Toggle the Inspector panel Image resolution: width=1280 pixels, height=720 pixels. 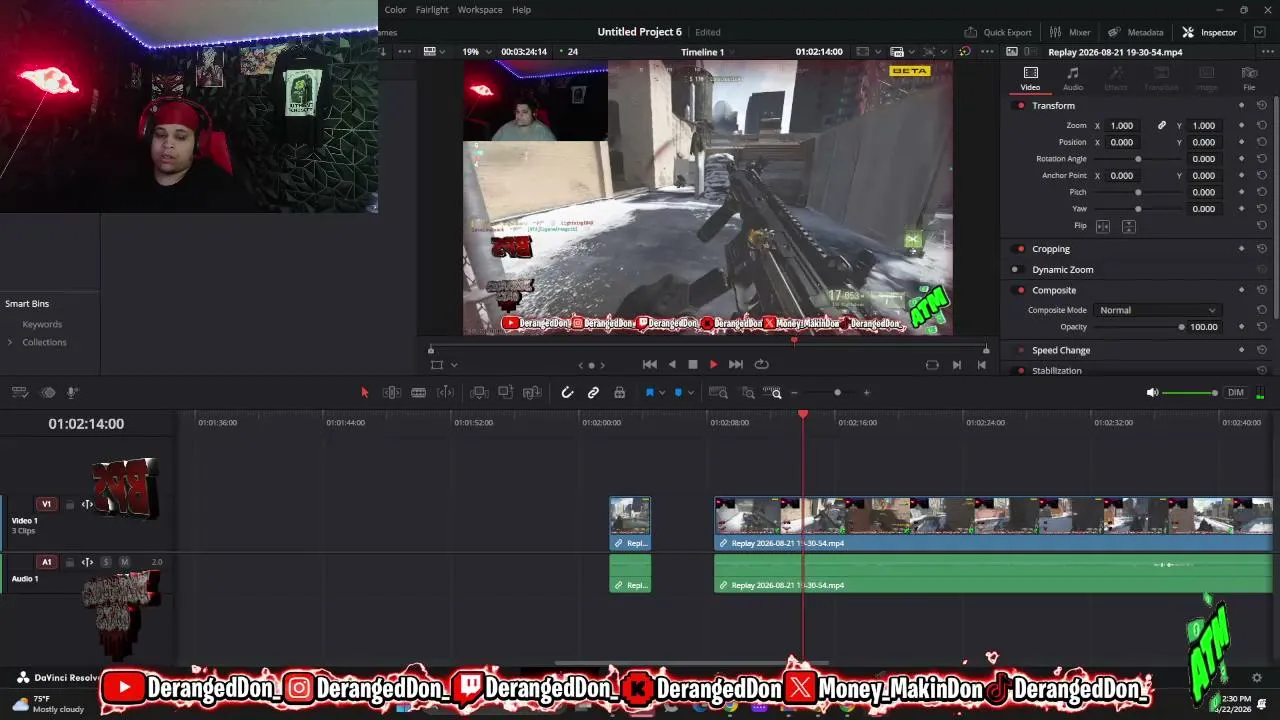coord(1209,32)
